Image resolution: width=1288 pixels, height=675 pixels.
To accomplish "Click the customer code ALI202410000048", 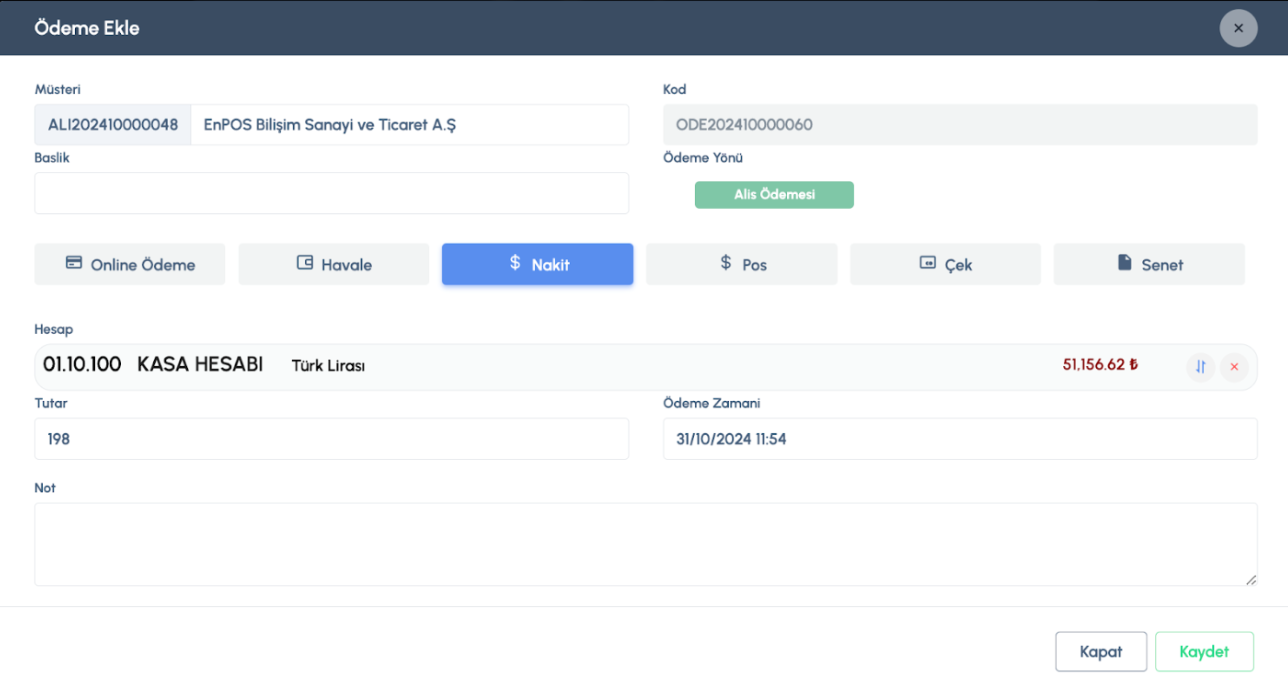I will tap(113, 125).
